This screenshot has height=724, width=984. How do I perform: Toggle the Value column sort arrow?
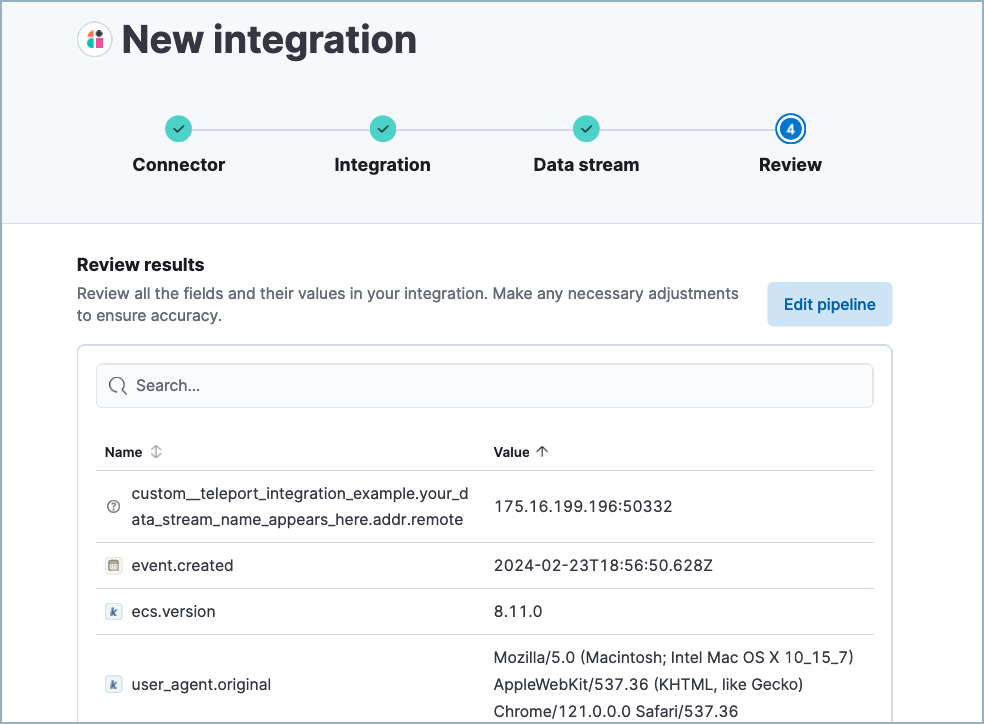pos(540,451)
